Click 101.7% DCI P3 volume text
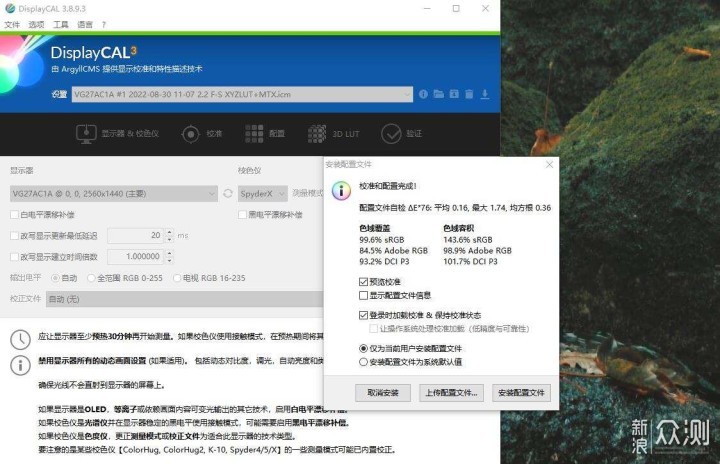Image resolution: width=720 pixels, height=464 pixels. (470, 262)
